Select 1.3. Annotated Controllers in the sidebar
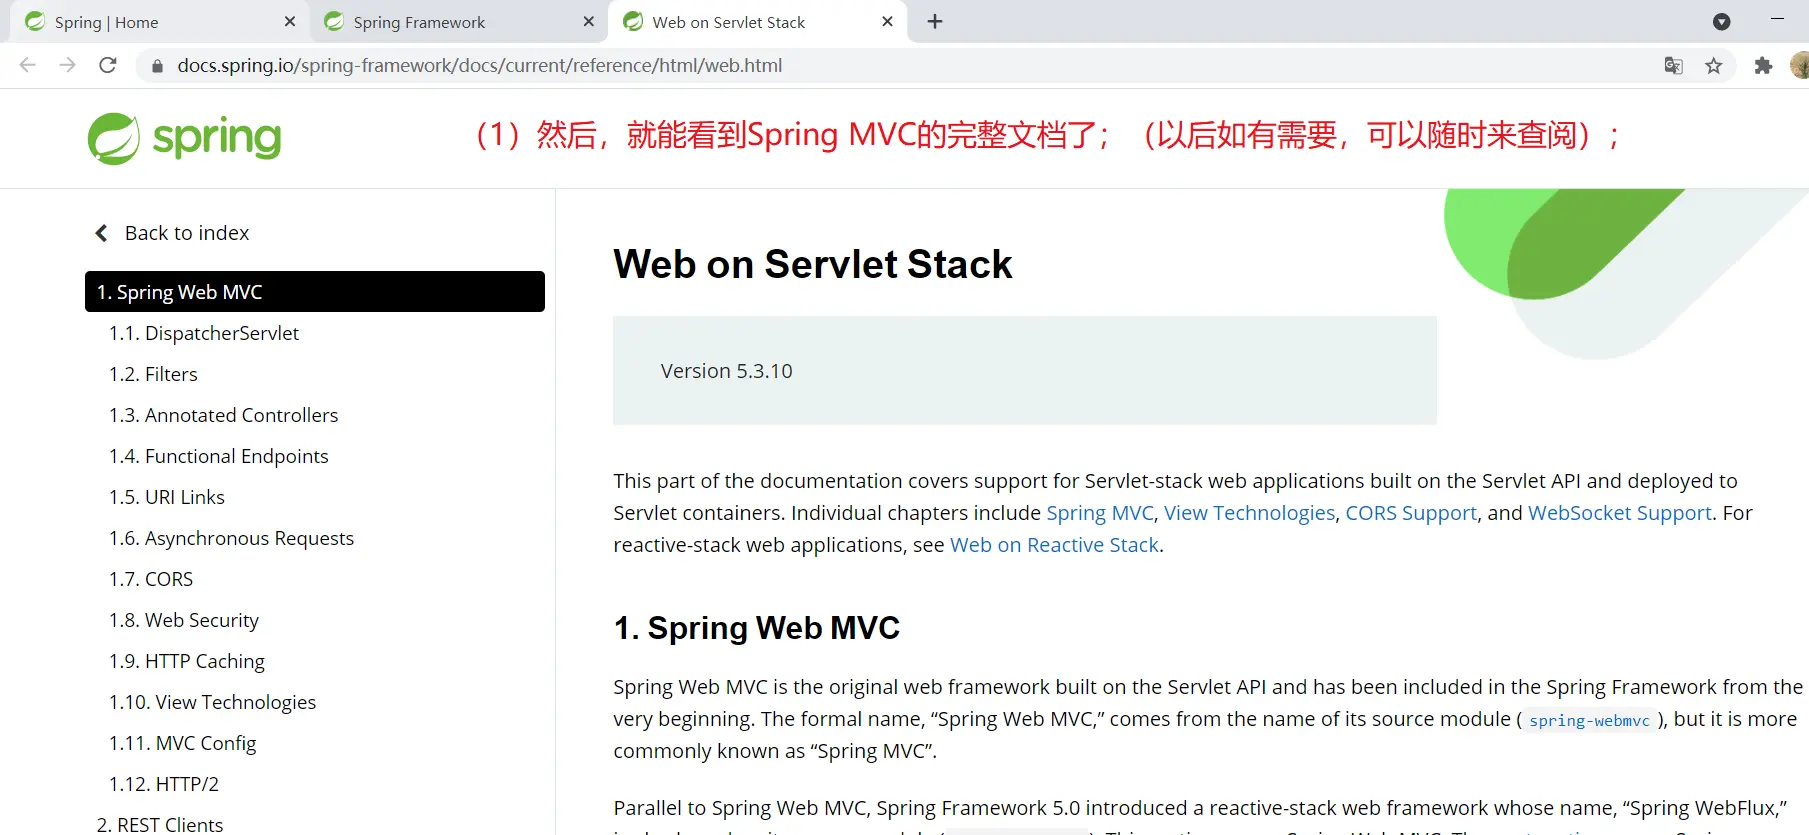1809x835 pixels. pyautogui.click(x=241, y=415)
